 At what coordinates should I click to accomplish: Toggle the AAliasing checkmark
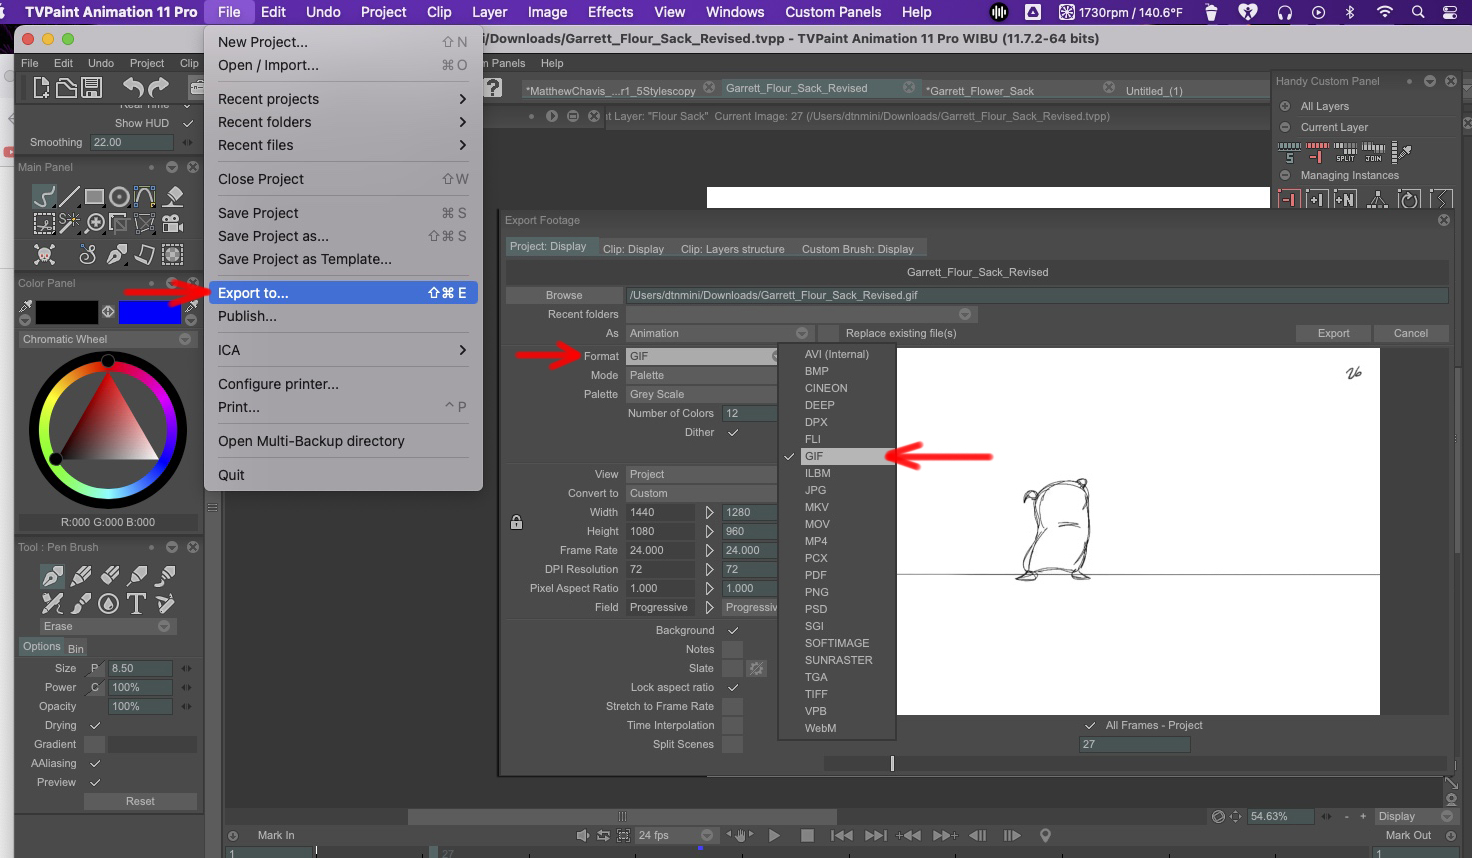(95, 763)
